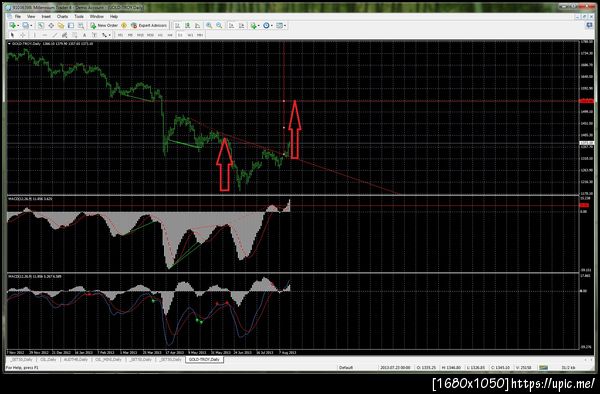Image resolution: width=600 pixels, height=394 pixels.
Task: Open the Strategy Tester
Action: point(81,25)
